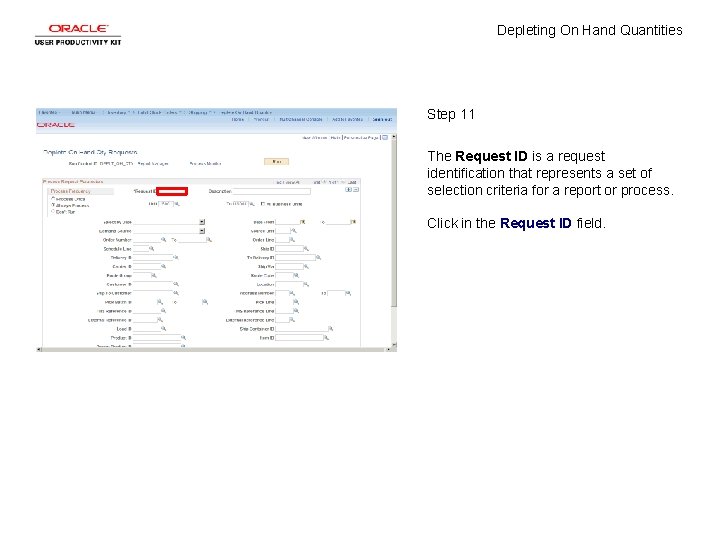Click lookup icon for Schedule Line field

point(152,248)
